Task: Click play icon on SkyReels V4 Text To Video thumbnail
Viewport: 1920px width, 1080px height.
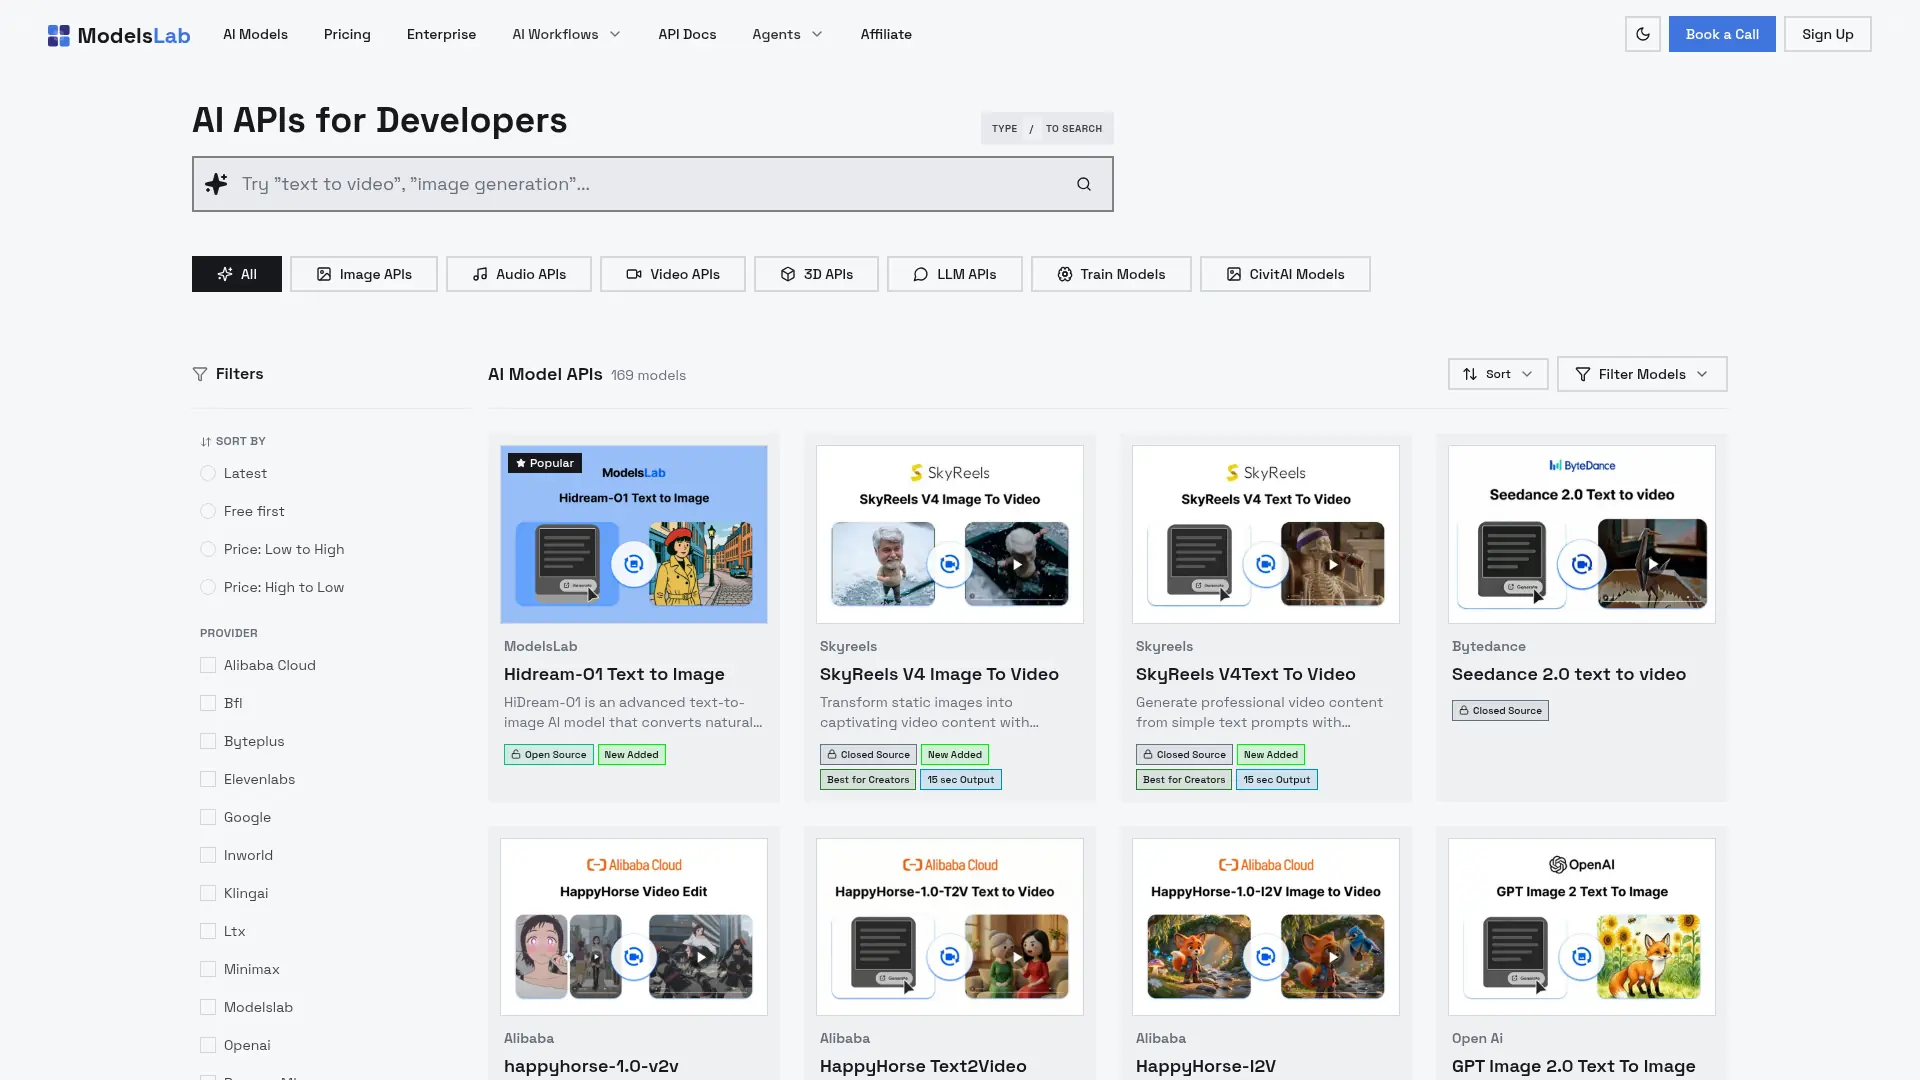Action: click(1333, 564)
